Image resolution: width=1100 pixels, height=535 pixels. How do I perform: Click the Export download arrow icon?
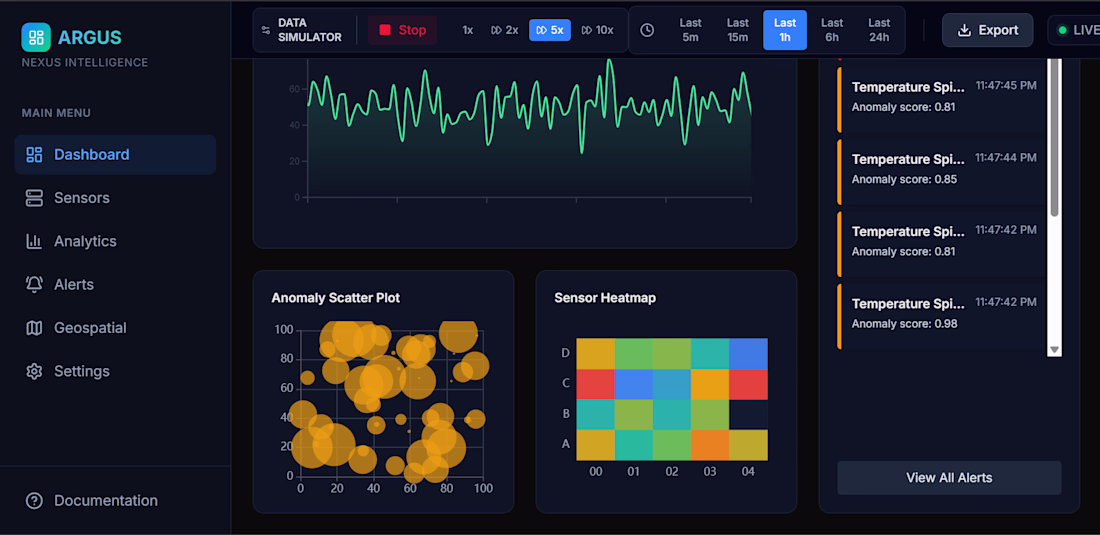tap(964, 30)
